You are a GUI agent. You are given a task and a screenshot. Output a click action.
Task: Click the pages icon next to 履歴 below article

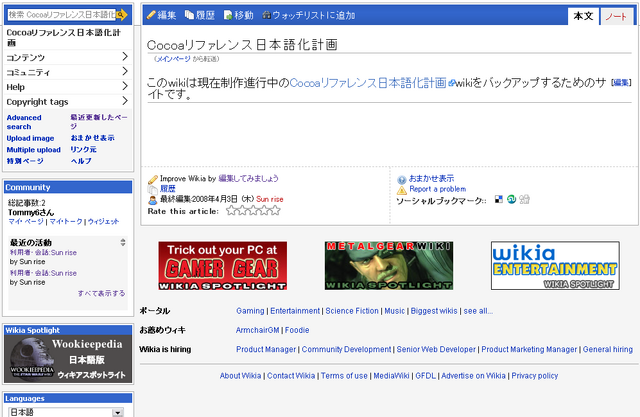click(153, 190)
